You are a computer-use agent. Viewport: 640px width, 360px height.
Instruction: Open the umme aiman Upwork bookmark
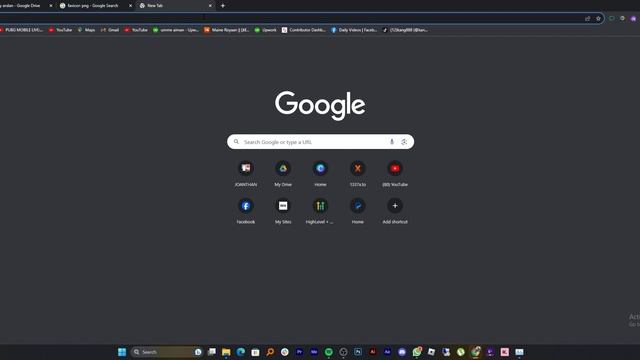point(176,30)
